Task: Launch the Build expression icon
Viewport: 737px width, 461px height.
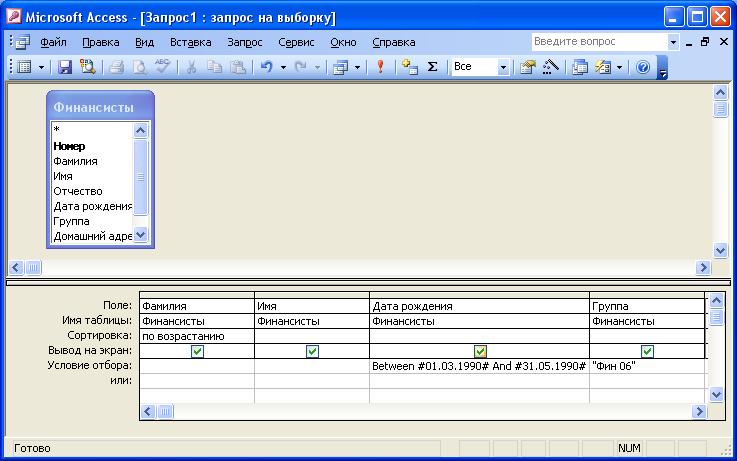Action: (x=550, y=67)
